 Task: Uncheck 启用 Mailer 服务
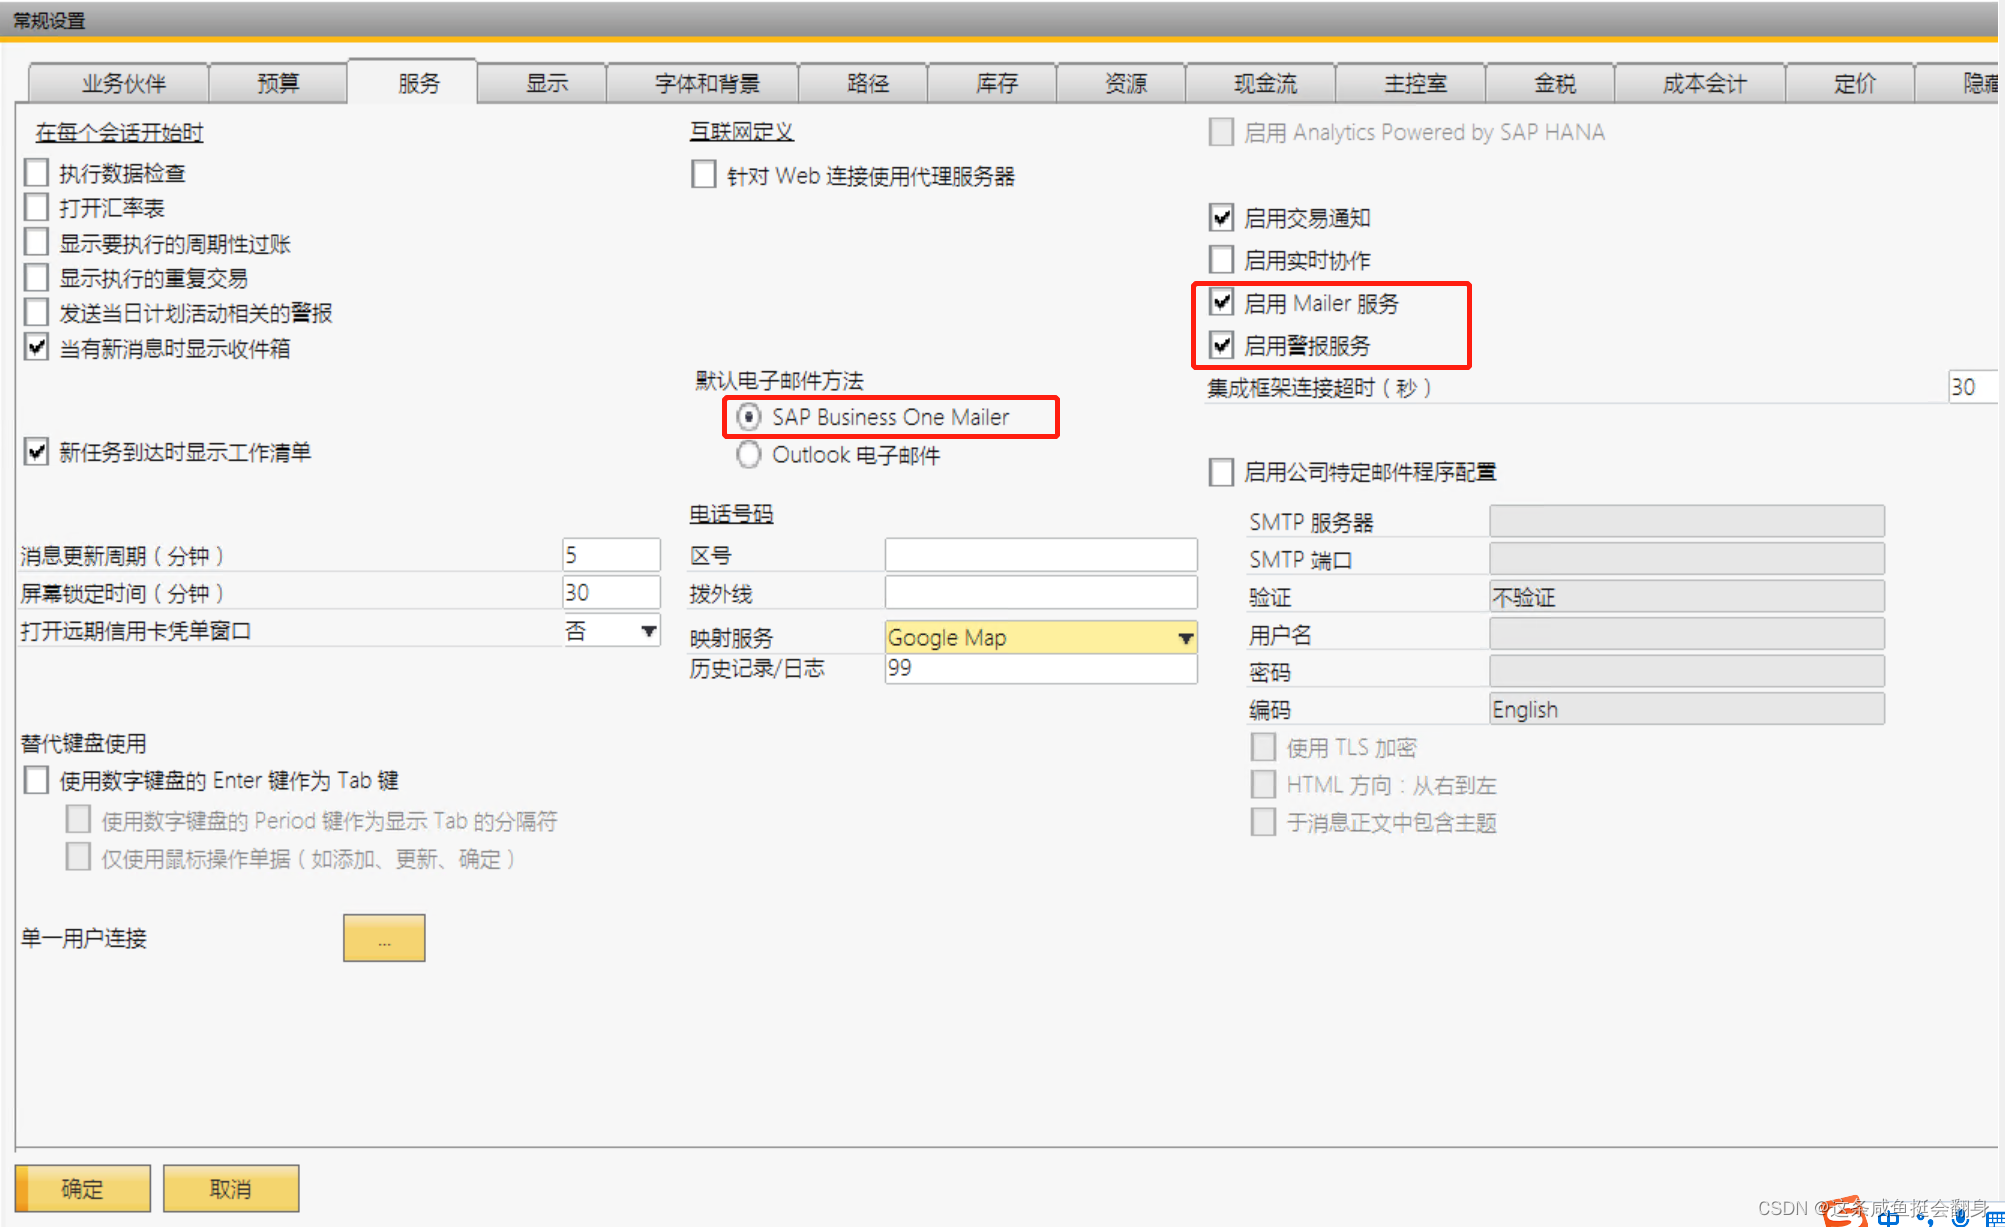tap(1221, 303)
